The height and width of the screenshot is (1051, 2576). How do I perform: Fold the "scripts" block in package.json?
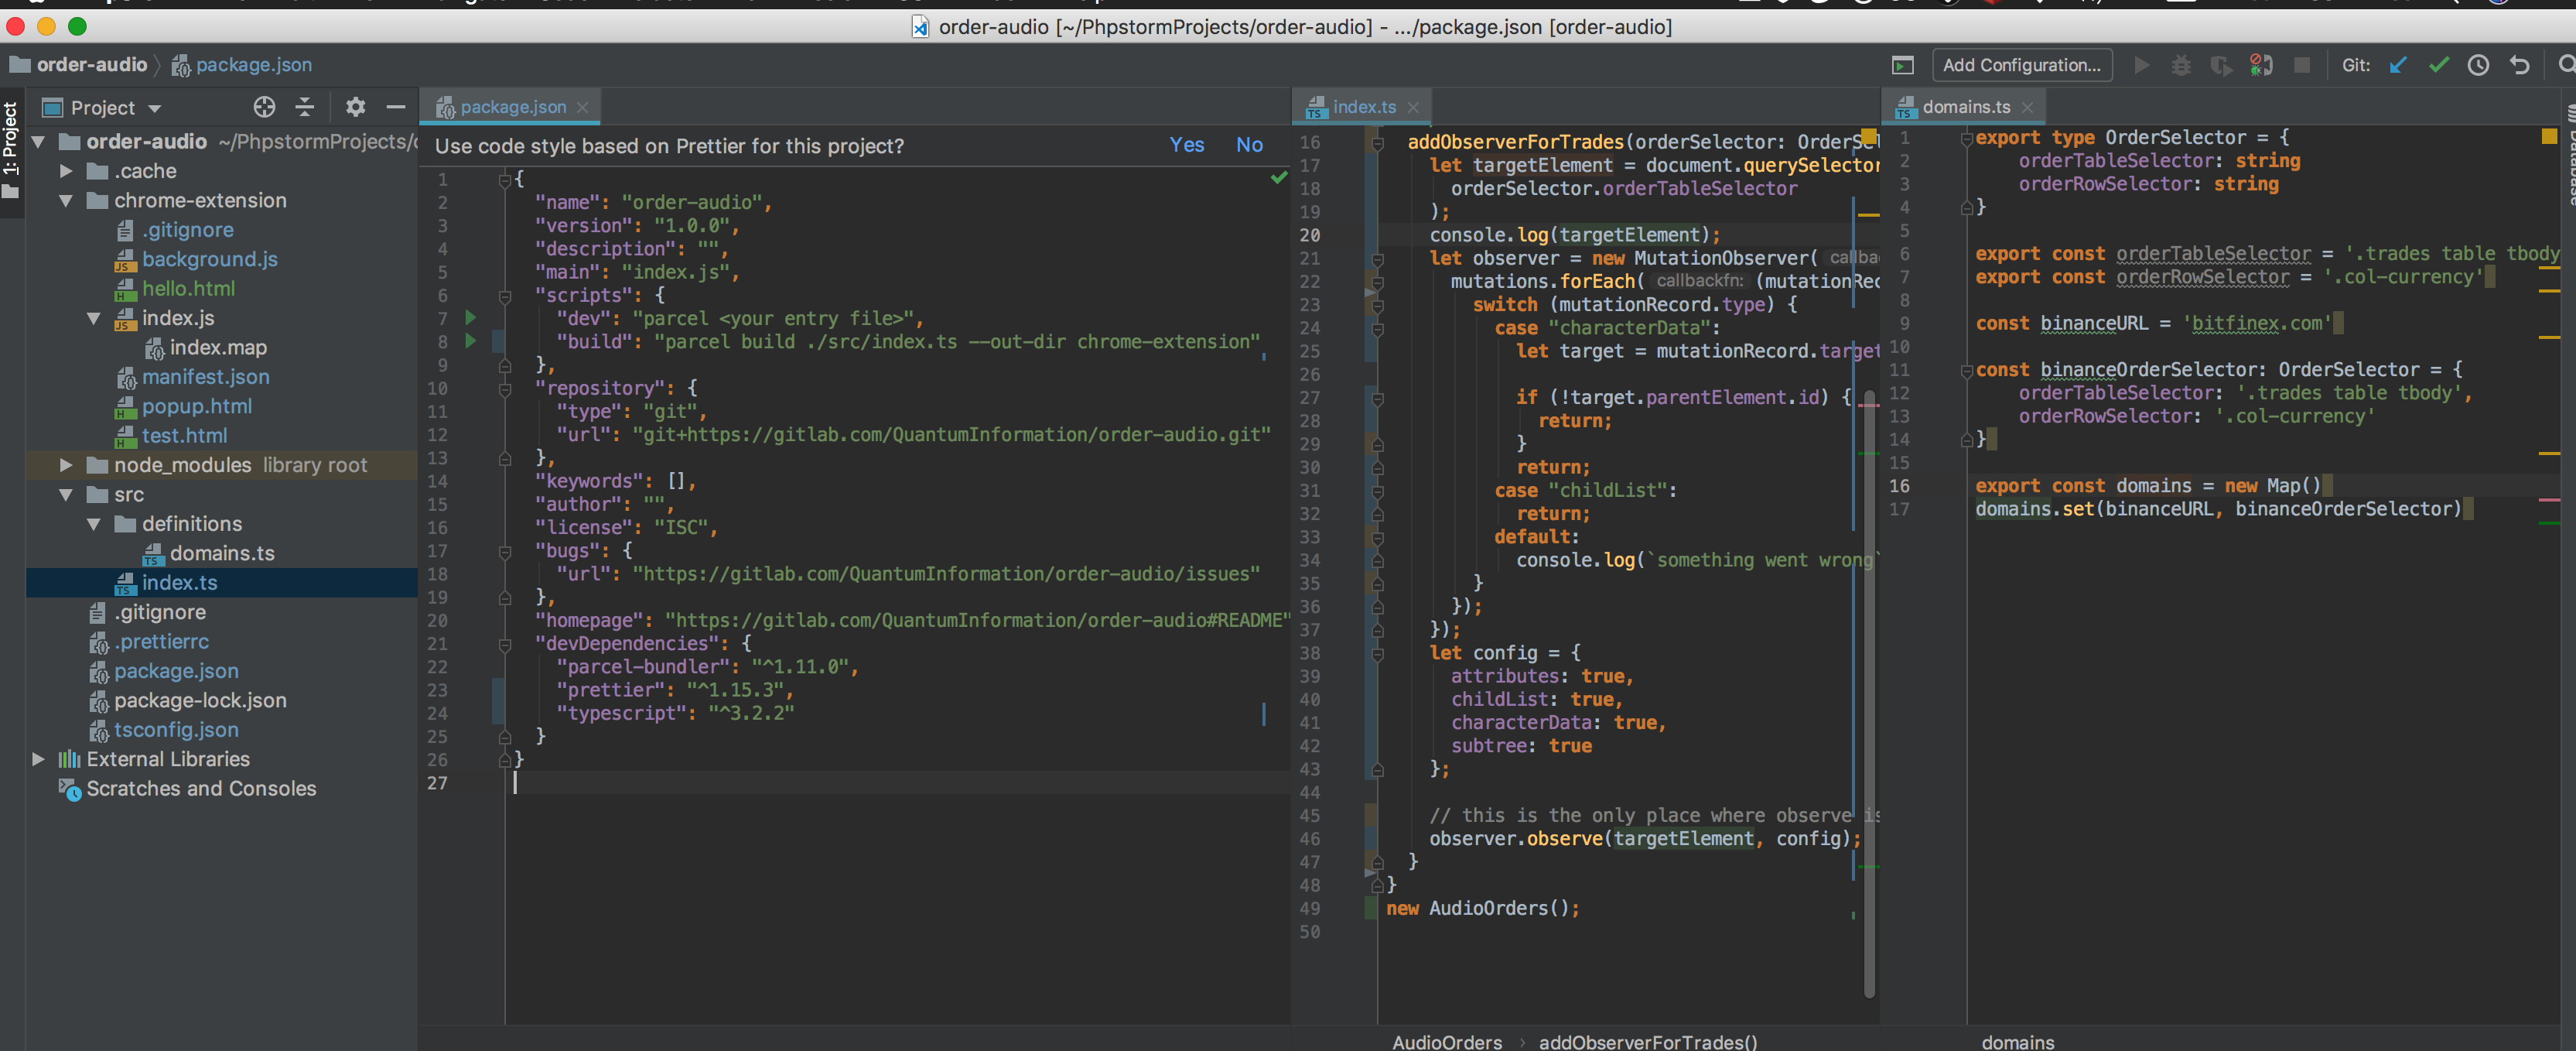(505, 296)
